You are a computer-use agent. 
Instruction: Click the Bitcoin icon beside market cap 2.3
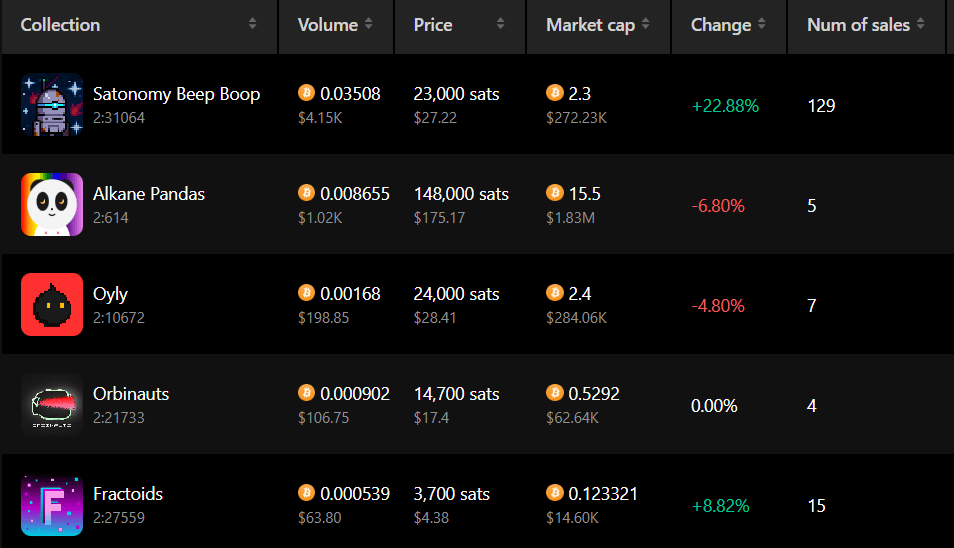[x=554, y=92]
